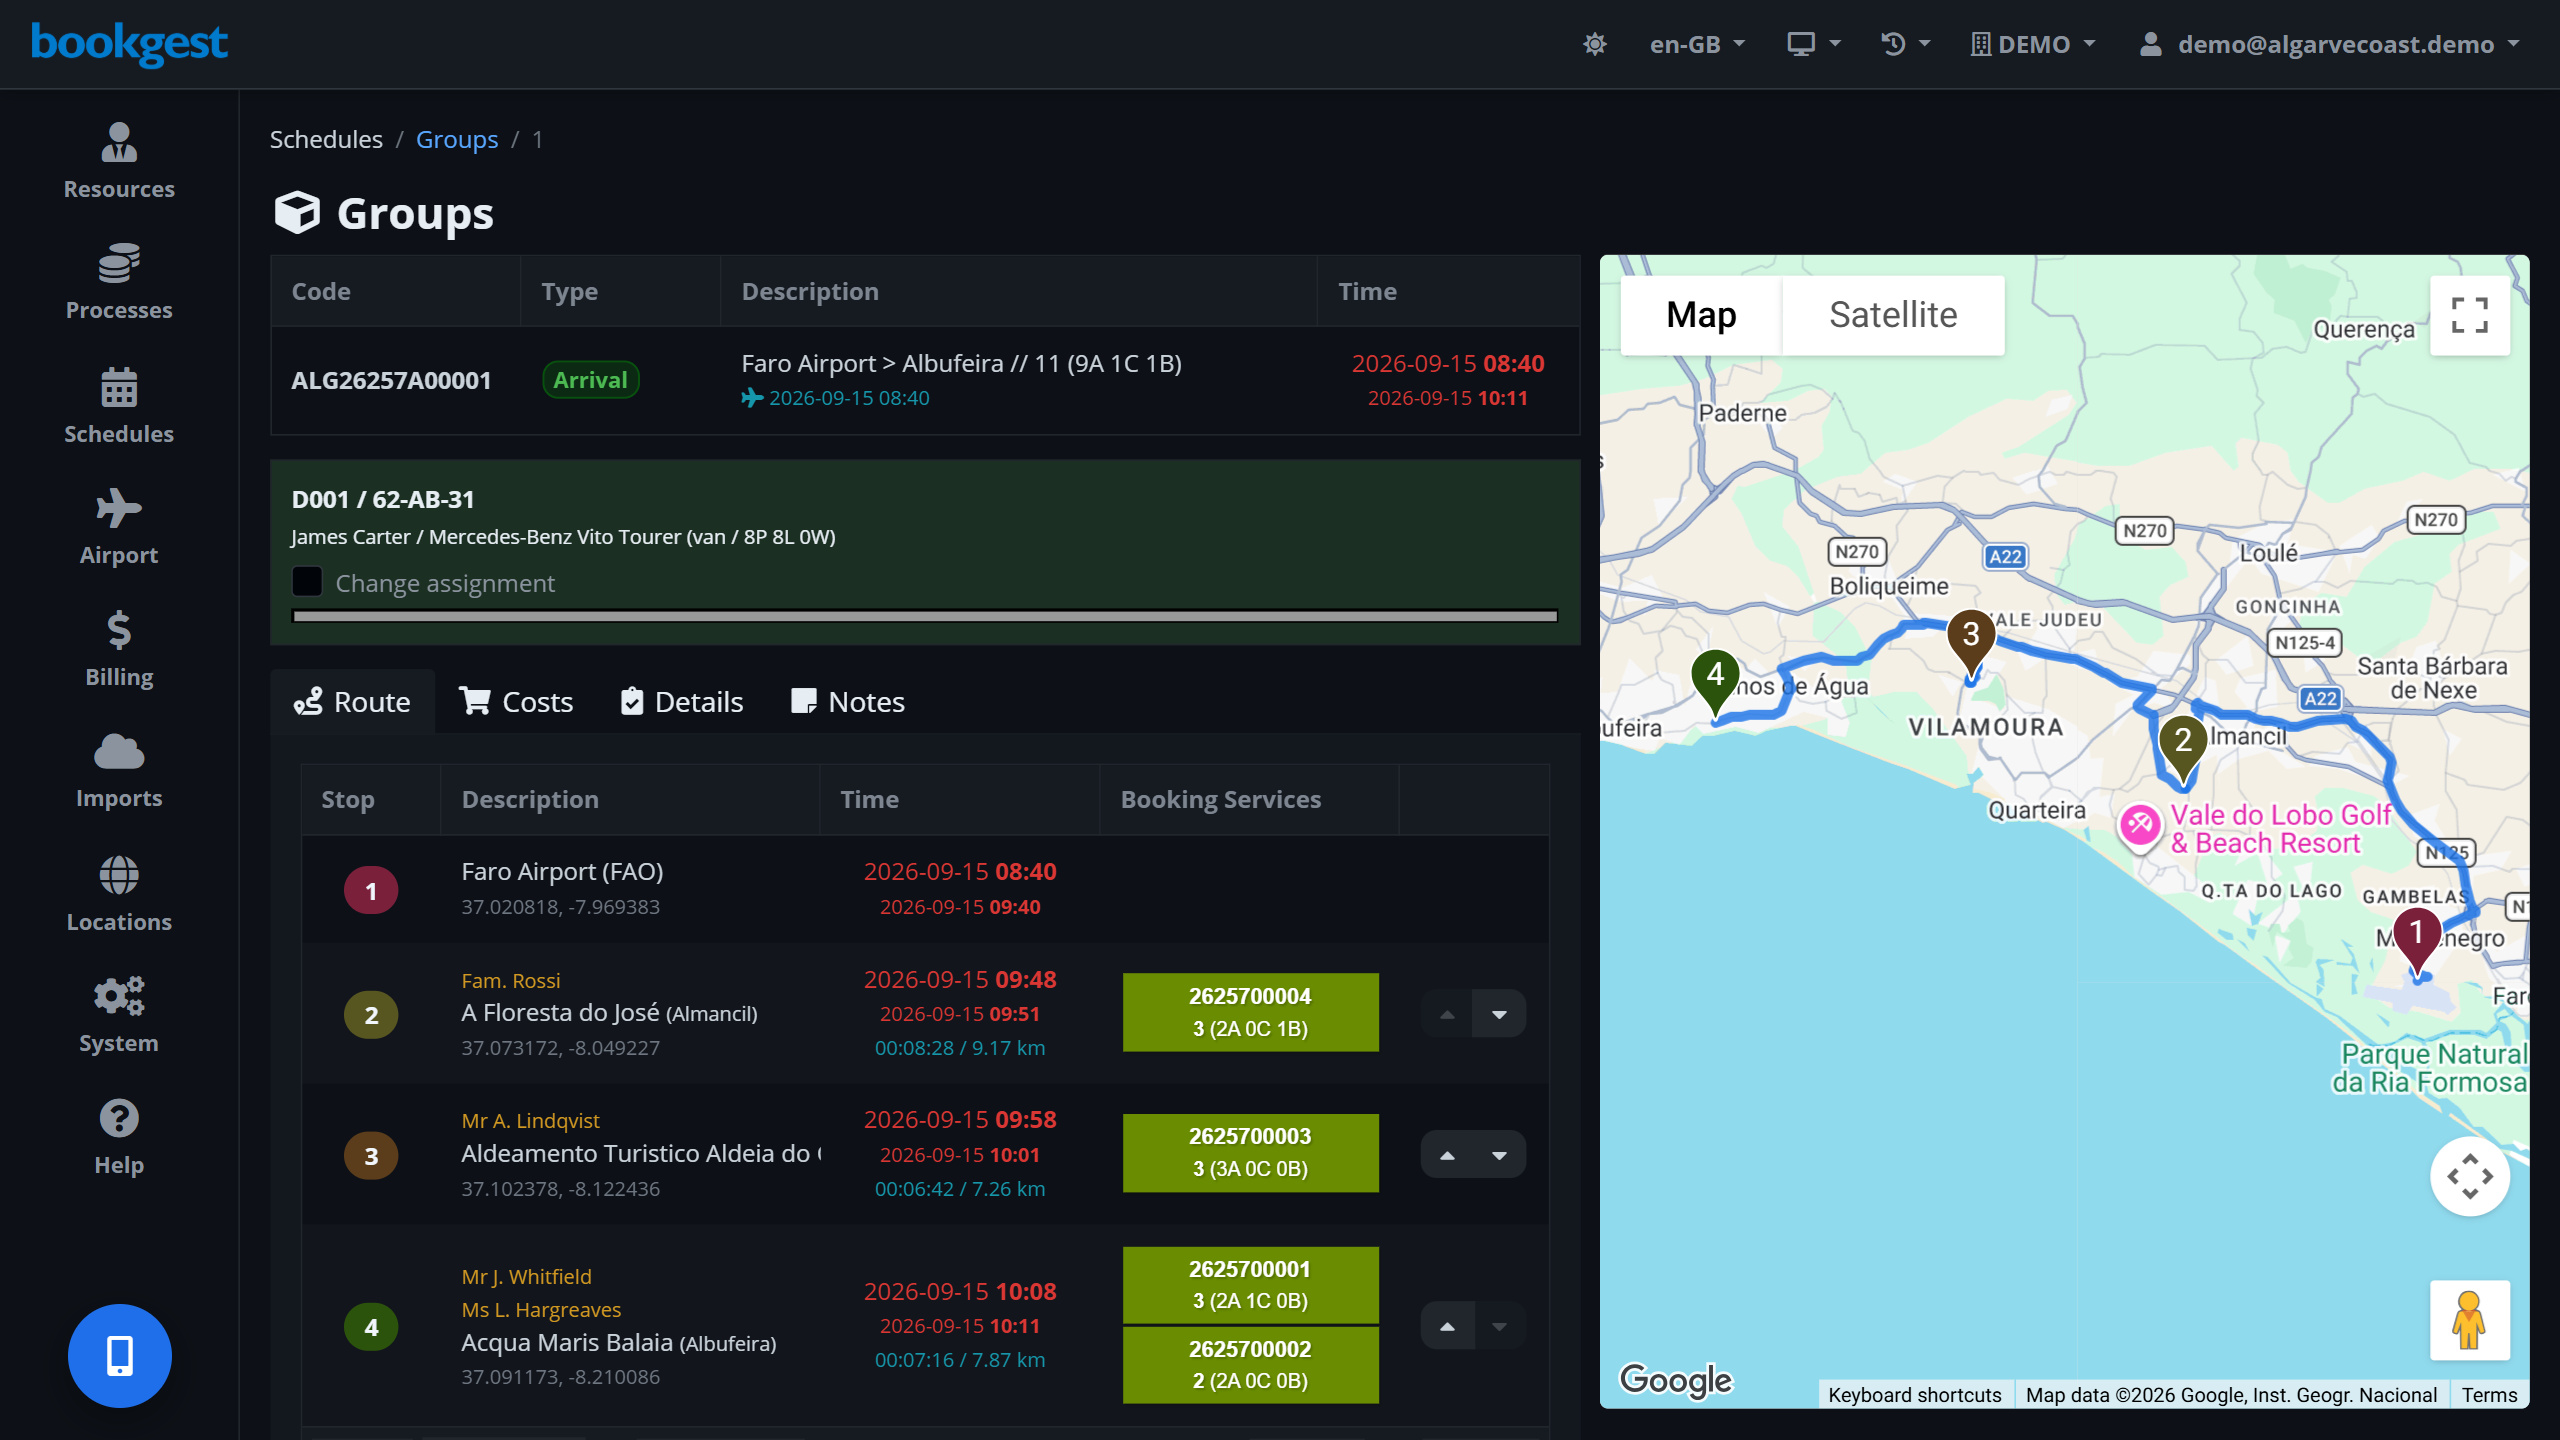
Task: Move stop 3 Mr A. Lindqvist up
Action: [1447, 1155]
